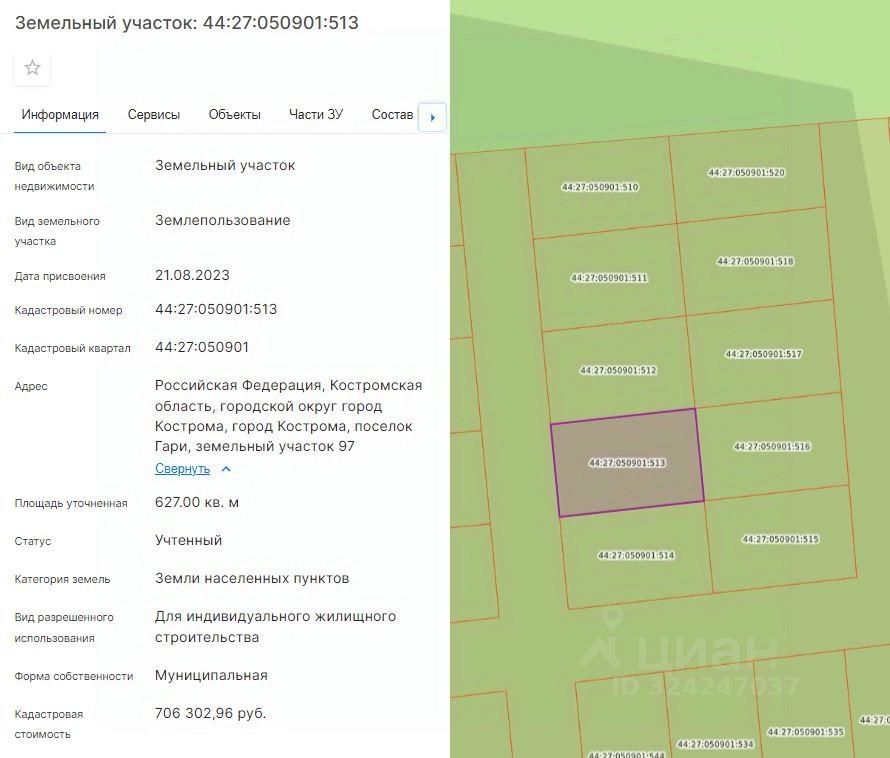This screenshot has height=758, width=890.
Task: Click parcel 44:27:050901:534 on the map
Action: pos(715,744)
